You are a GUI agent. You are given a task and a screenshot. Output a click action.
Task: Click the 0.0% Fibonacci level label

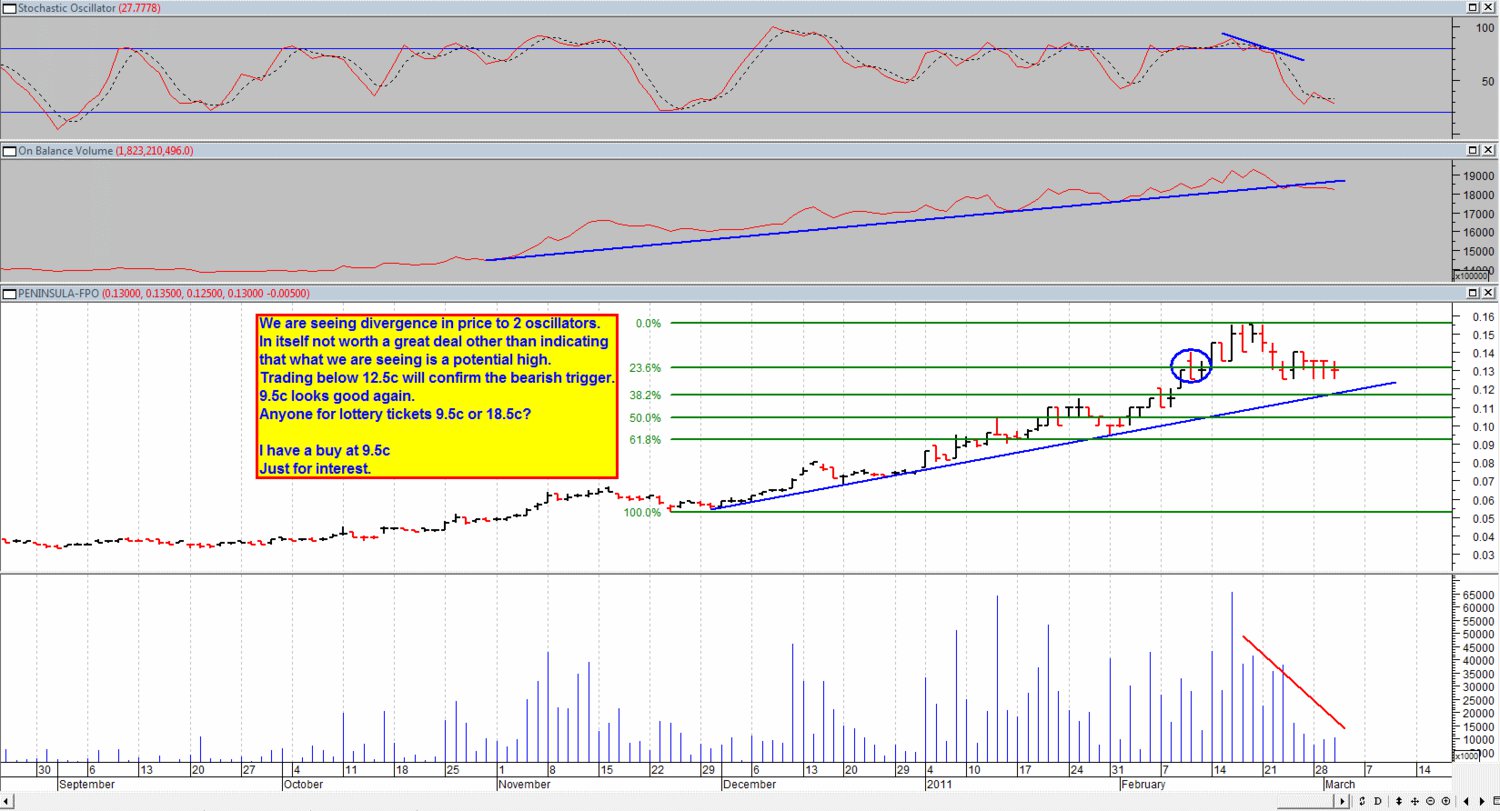point(649,324)
